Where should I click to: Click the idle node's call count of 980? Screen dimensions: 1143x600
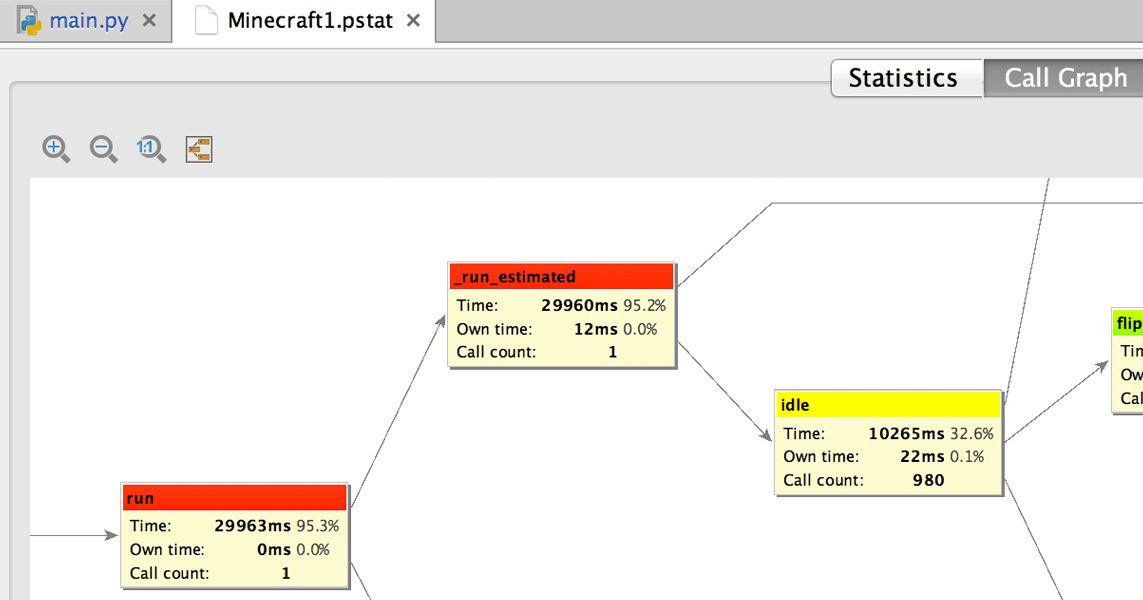coord(928,480)
